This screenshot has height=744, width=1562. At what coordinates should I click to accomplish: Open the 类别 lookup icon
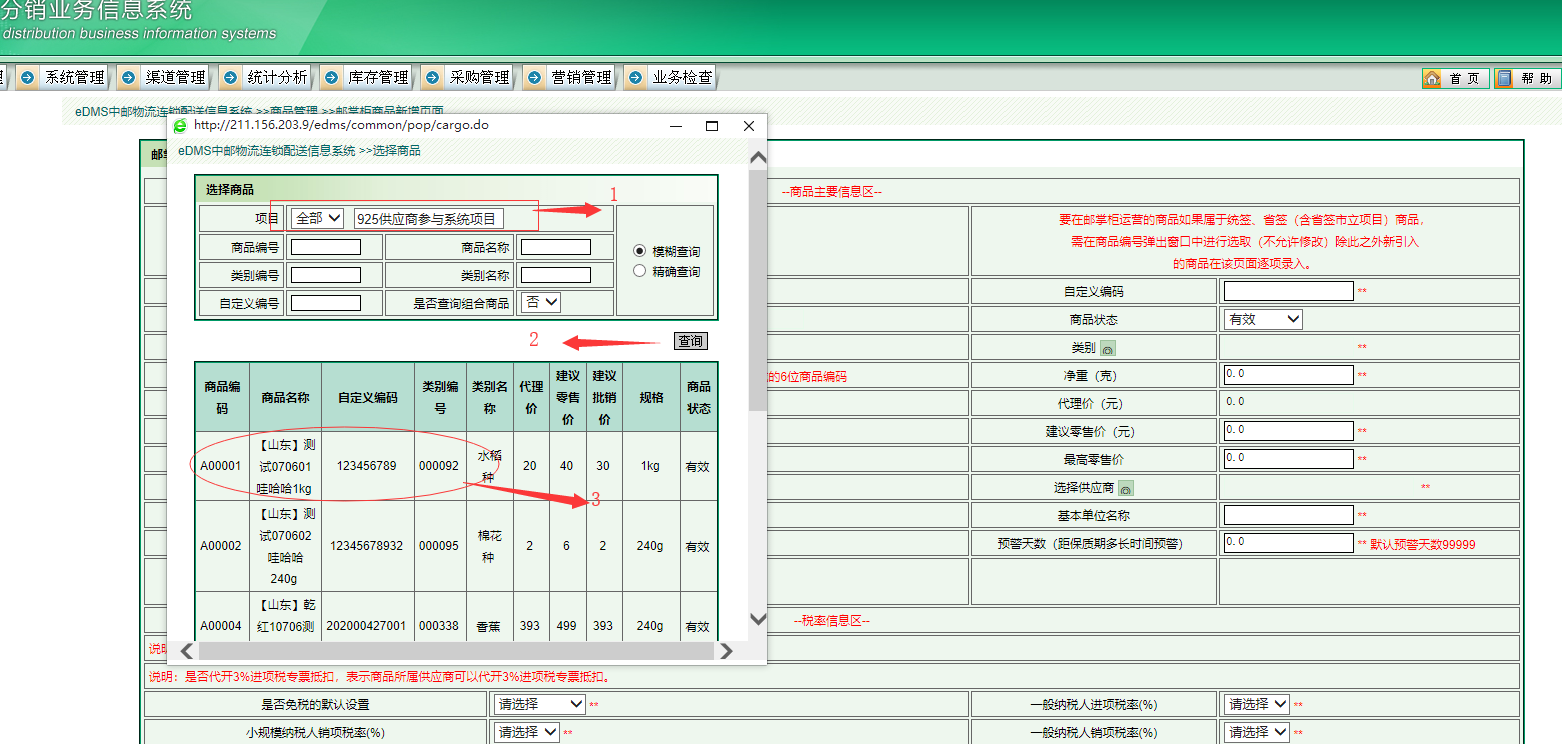[x=1108, y=348]
